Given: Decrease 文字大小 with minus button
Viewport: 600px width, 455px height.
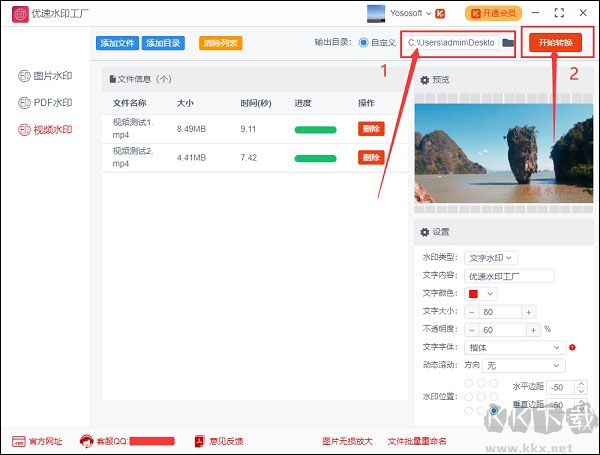Looking at the screenshot, I should point(471,312).
